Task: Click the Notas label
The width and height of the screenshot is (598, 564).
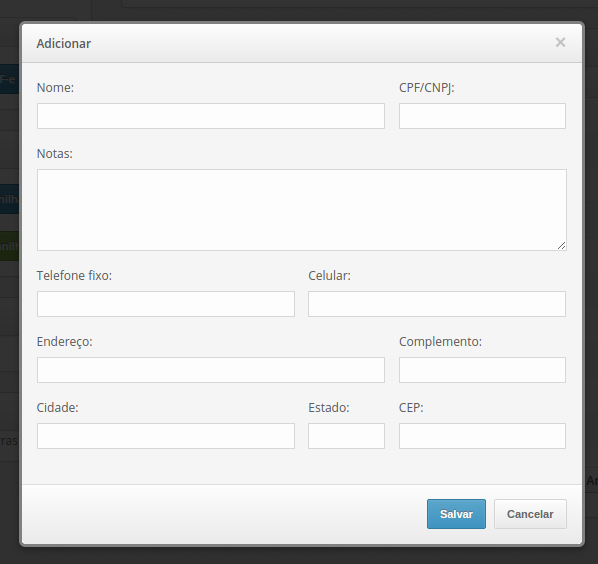Action: pos(55,154)
